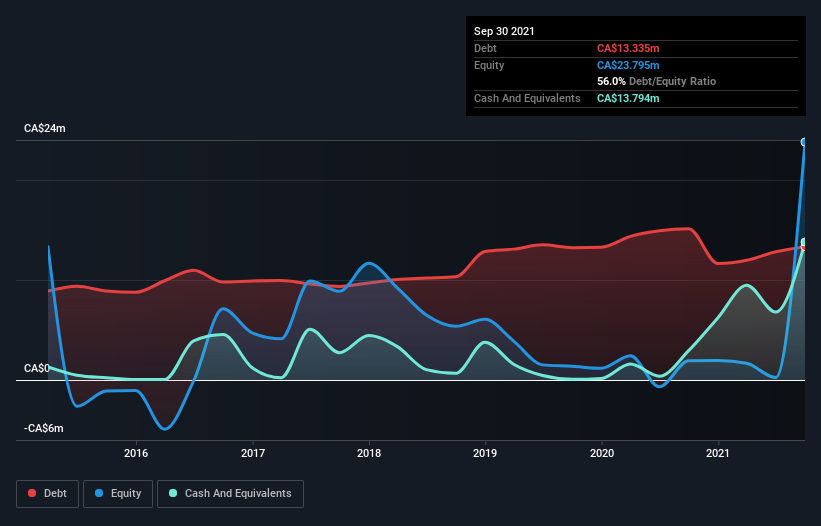Click the 2016 x-axis label
The height and width of the screenshot is (526, 821).
pos(136,453)
